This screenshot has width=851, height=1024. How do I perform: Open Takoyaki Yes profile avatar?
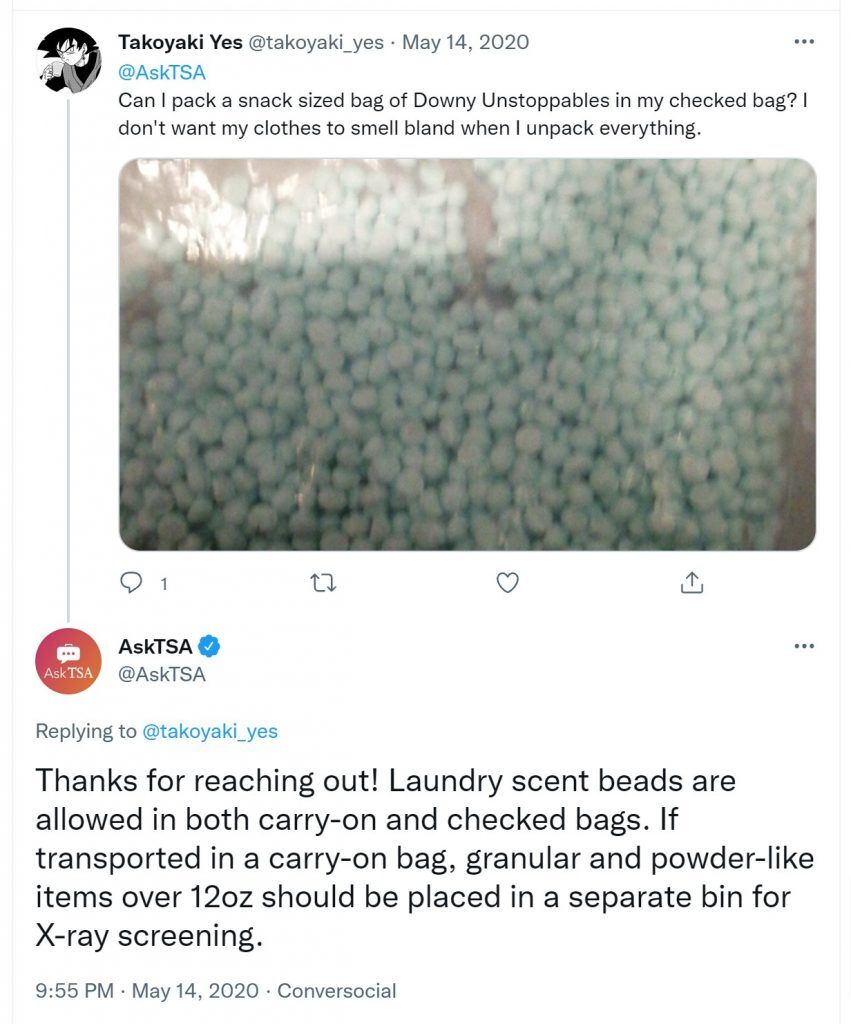tap(69, 60)
